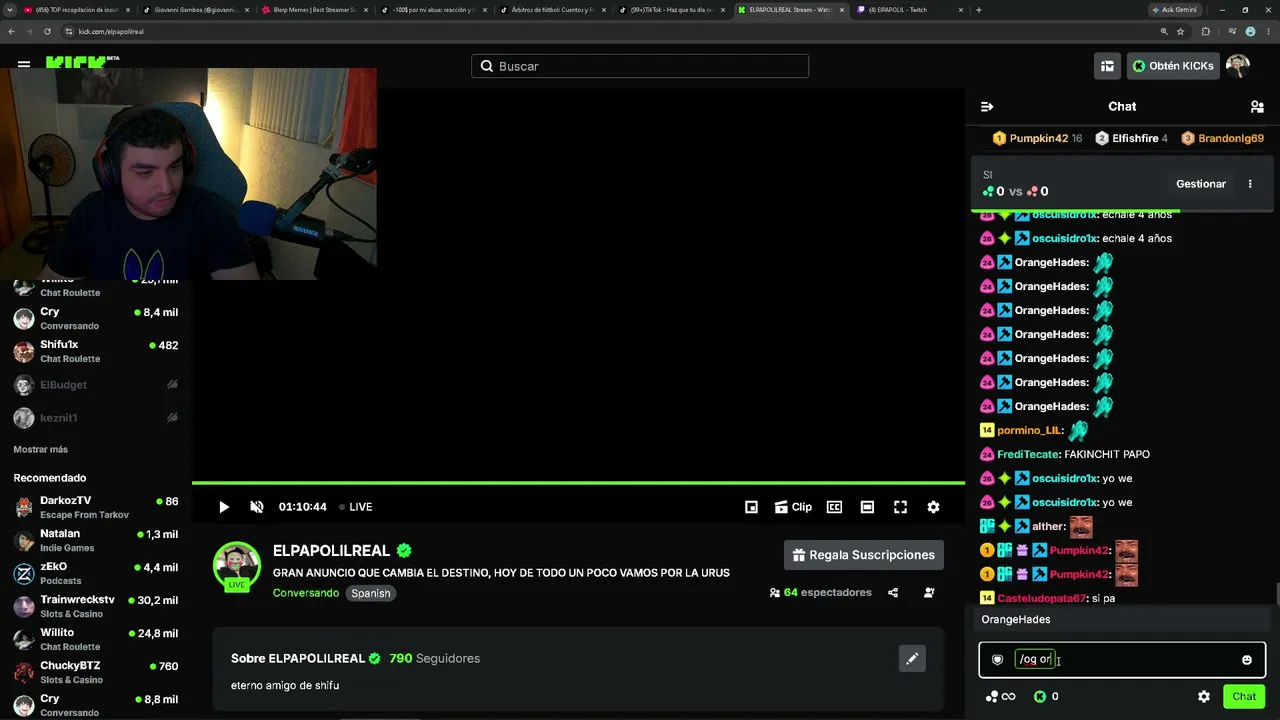Screen dimensions: 1280x720
Task: Open the creator dashboard icon in header
Action: tap(1107, 66)
